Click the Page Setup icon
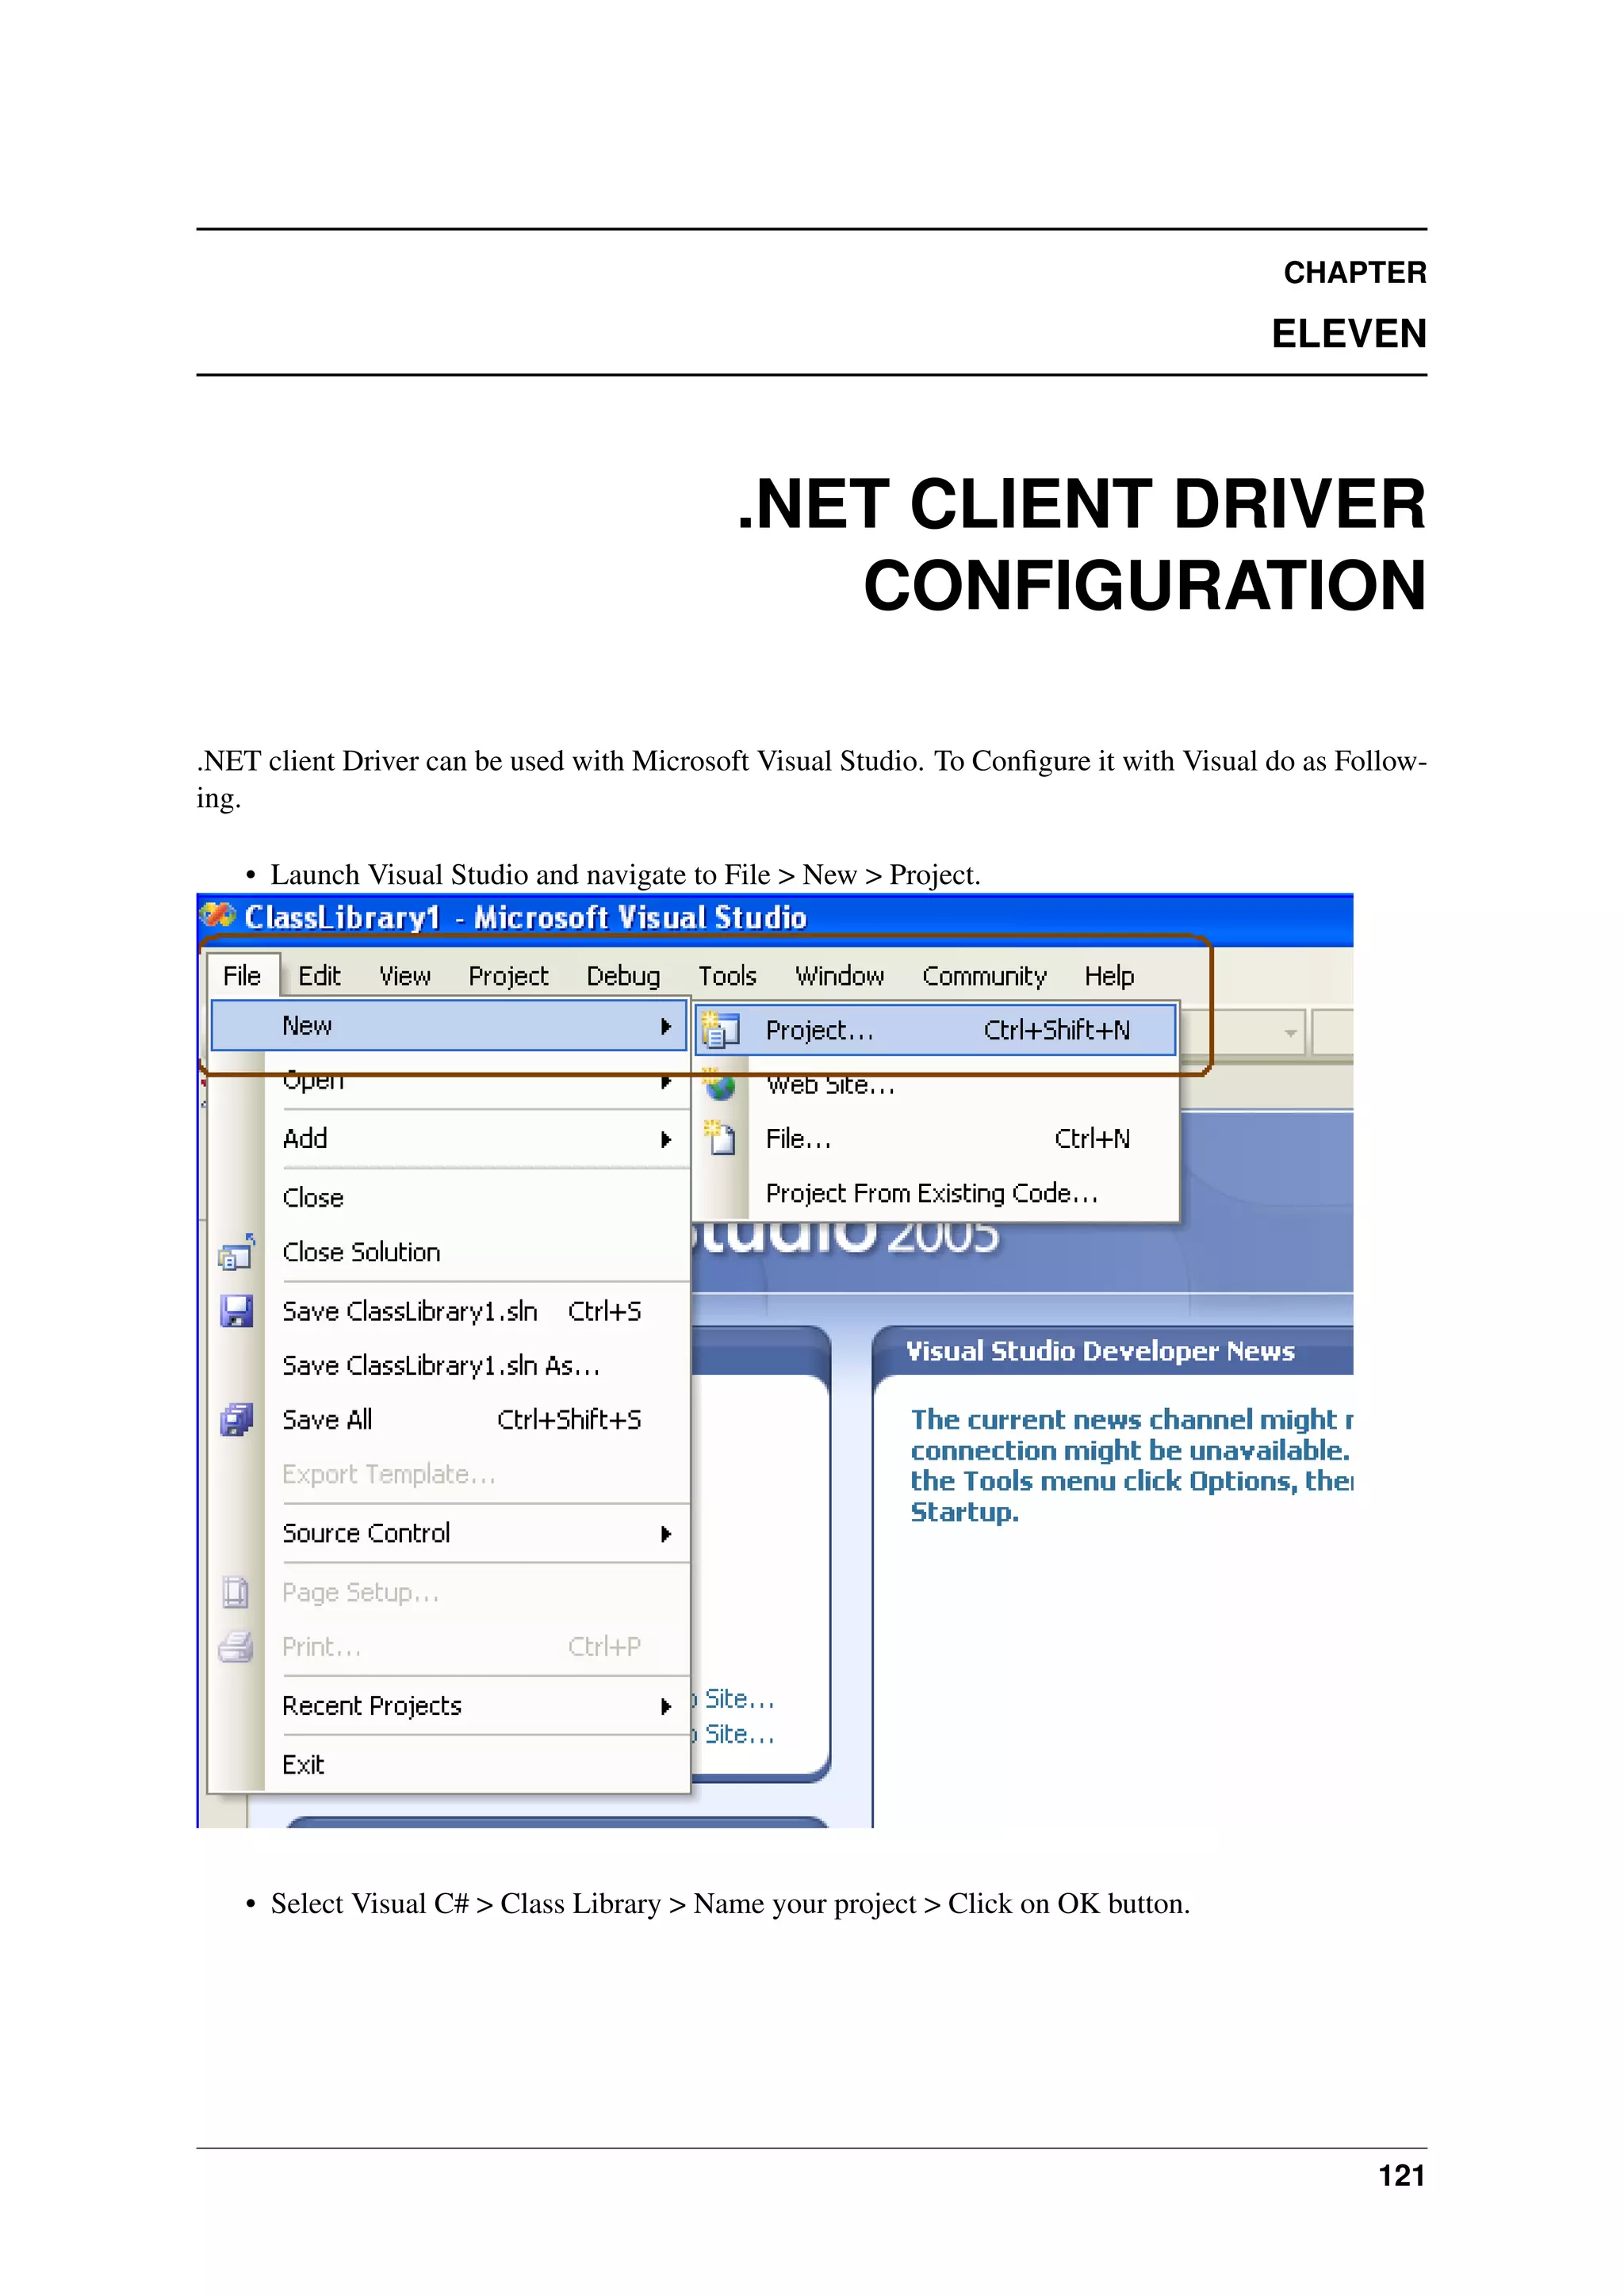The width and height of the screenshot is (1624, 2296). tap(236, 1592)
